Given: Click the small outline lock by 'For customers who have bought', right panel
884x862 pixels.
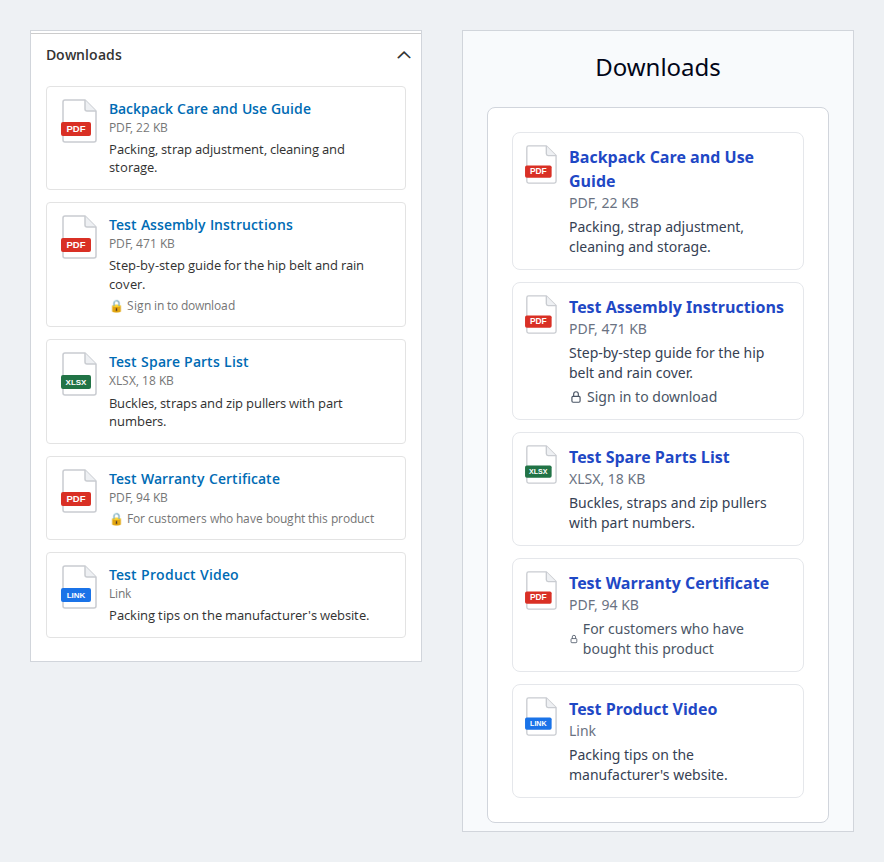Looking at the screenshot, I should pyautogui.click(x=574, y=639).
